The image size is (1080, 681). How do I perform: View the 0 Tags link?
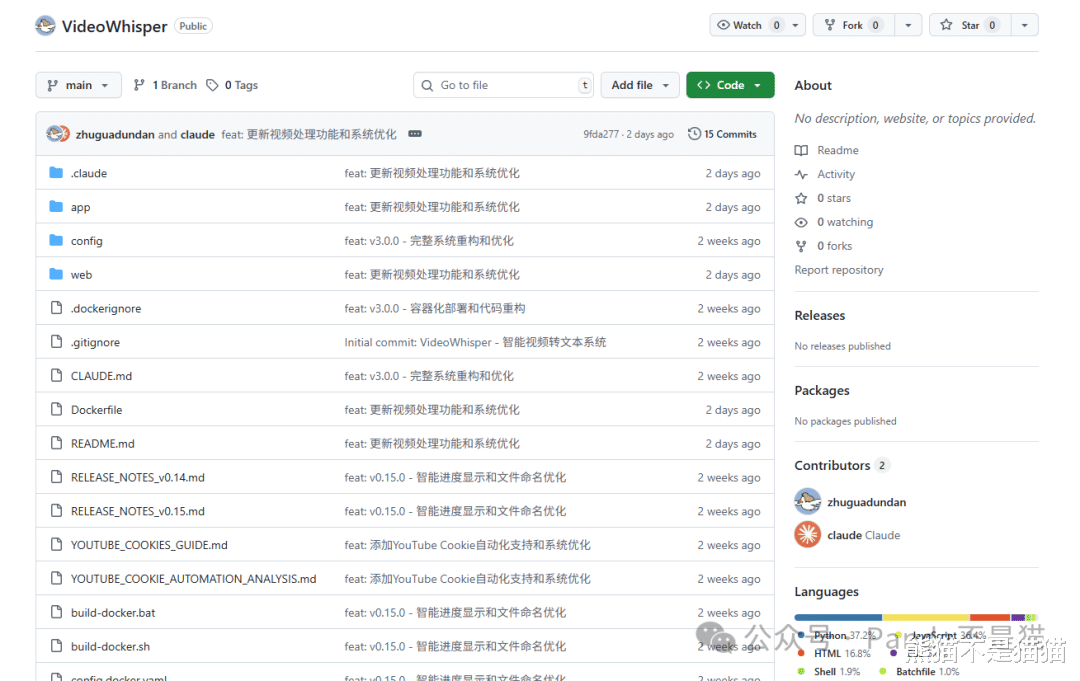coord(232,85)
